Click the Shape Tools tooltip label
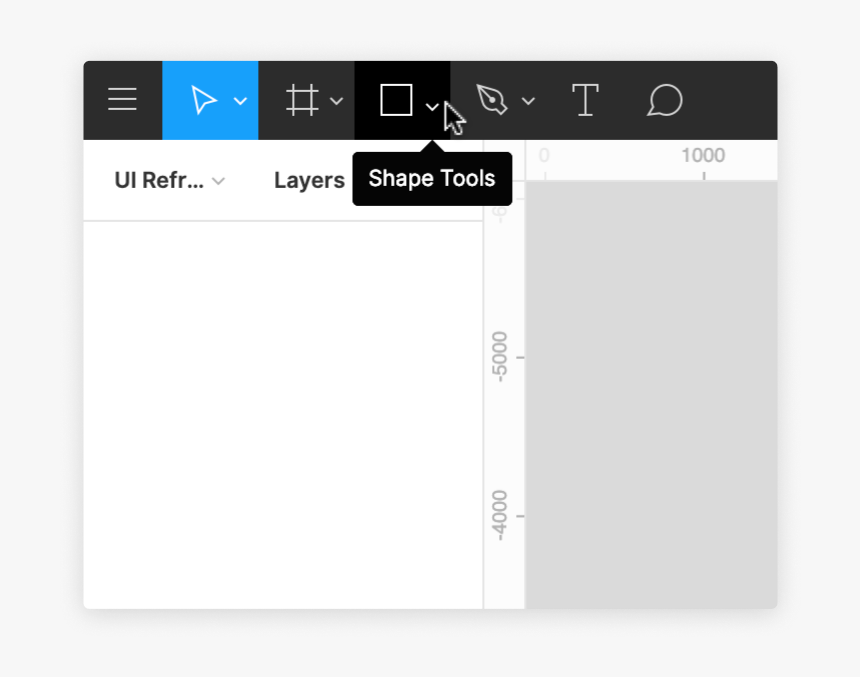Viewport: 860px width, 677px height. pos(432,178)
